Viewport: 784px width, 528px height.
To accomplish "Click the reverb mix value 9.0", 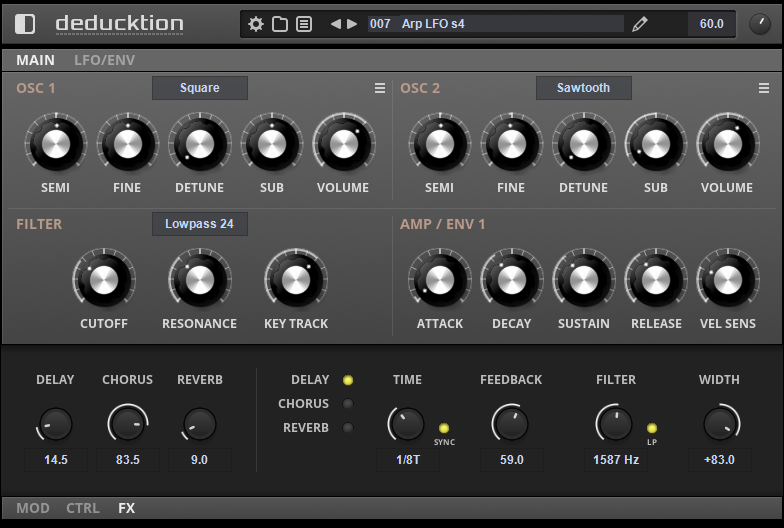I will click(x=200, y=460).
